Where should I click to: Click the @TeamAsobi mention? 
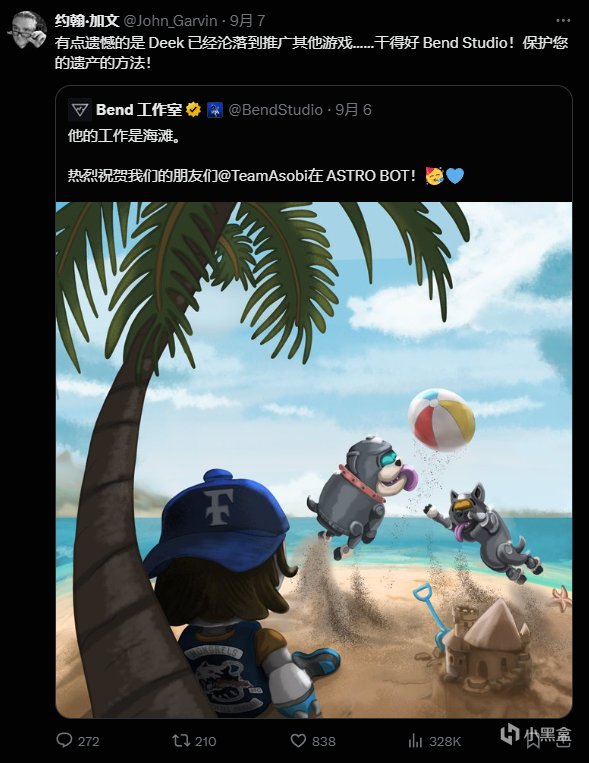[x=263, y=175]
